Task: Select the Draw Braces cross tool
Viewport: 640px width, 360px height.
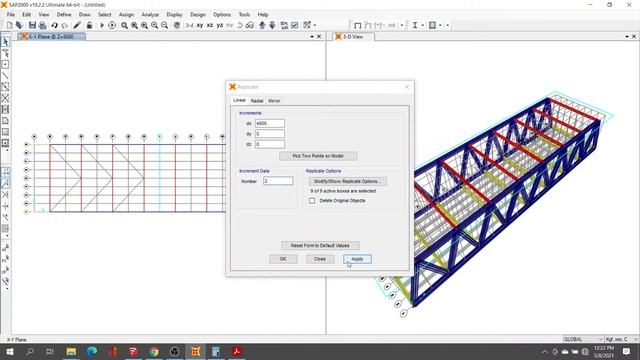Action: [x=5, y=98]
